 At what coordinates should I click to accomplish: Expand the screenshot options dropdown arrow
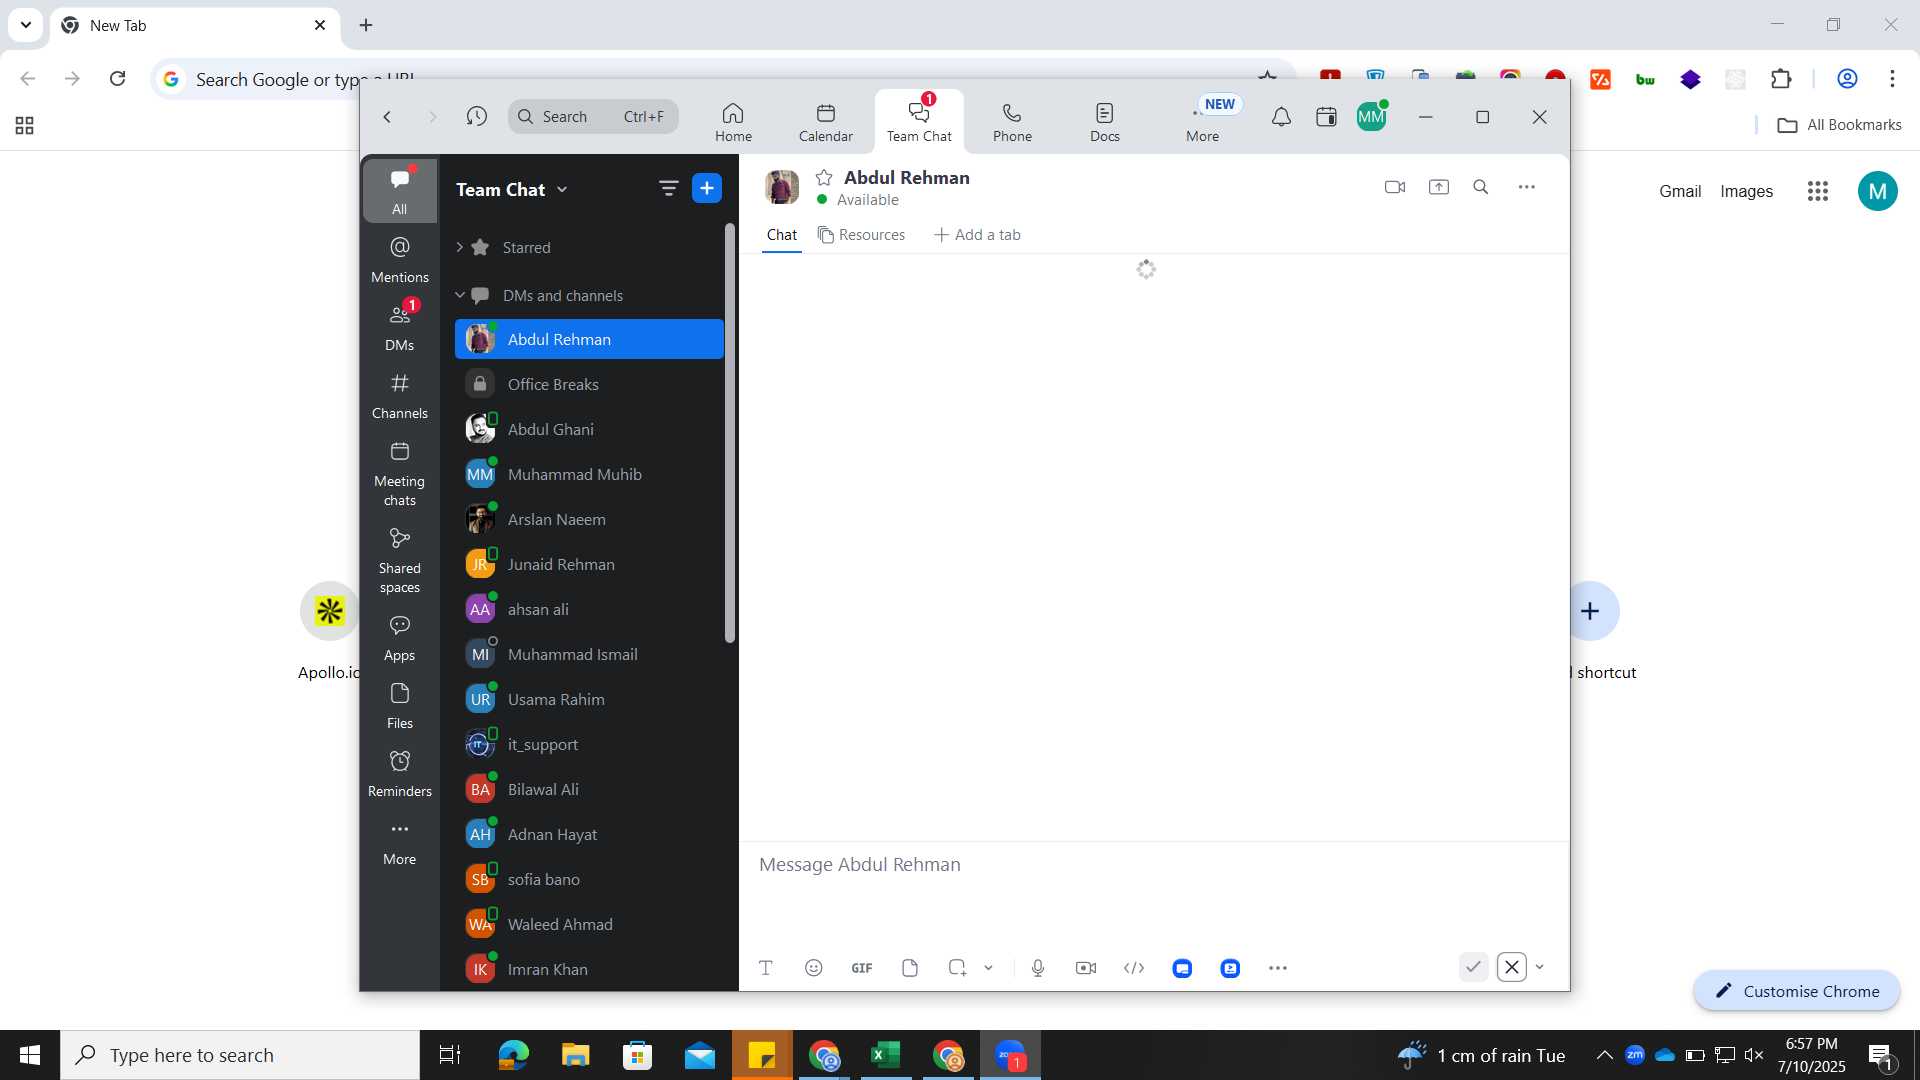pyautogui.click(x=988, y=967)
